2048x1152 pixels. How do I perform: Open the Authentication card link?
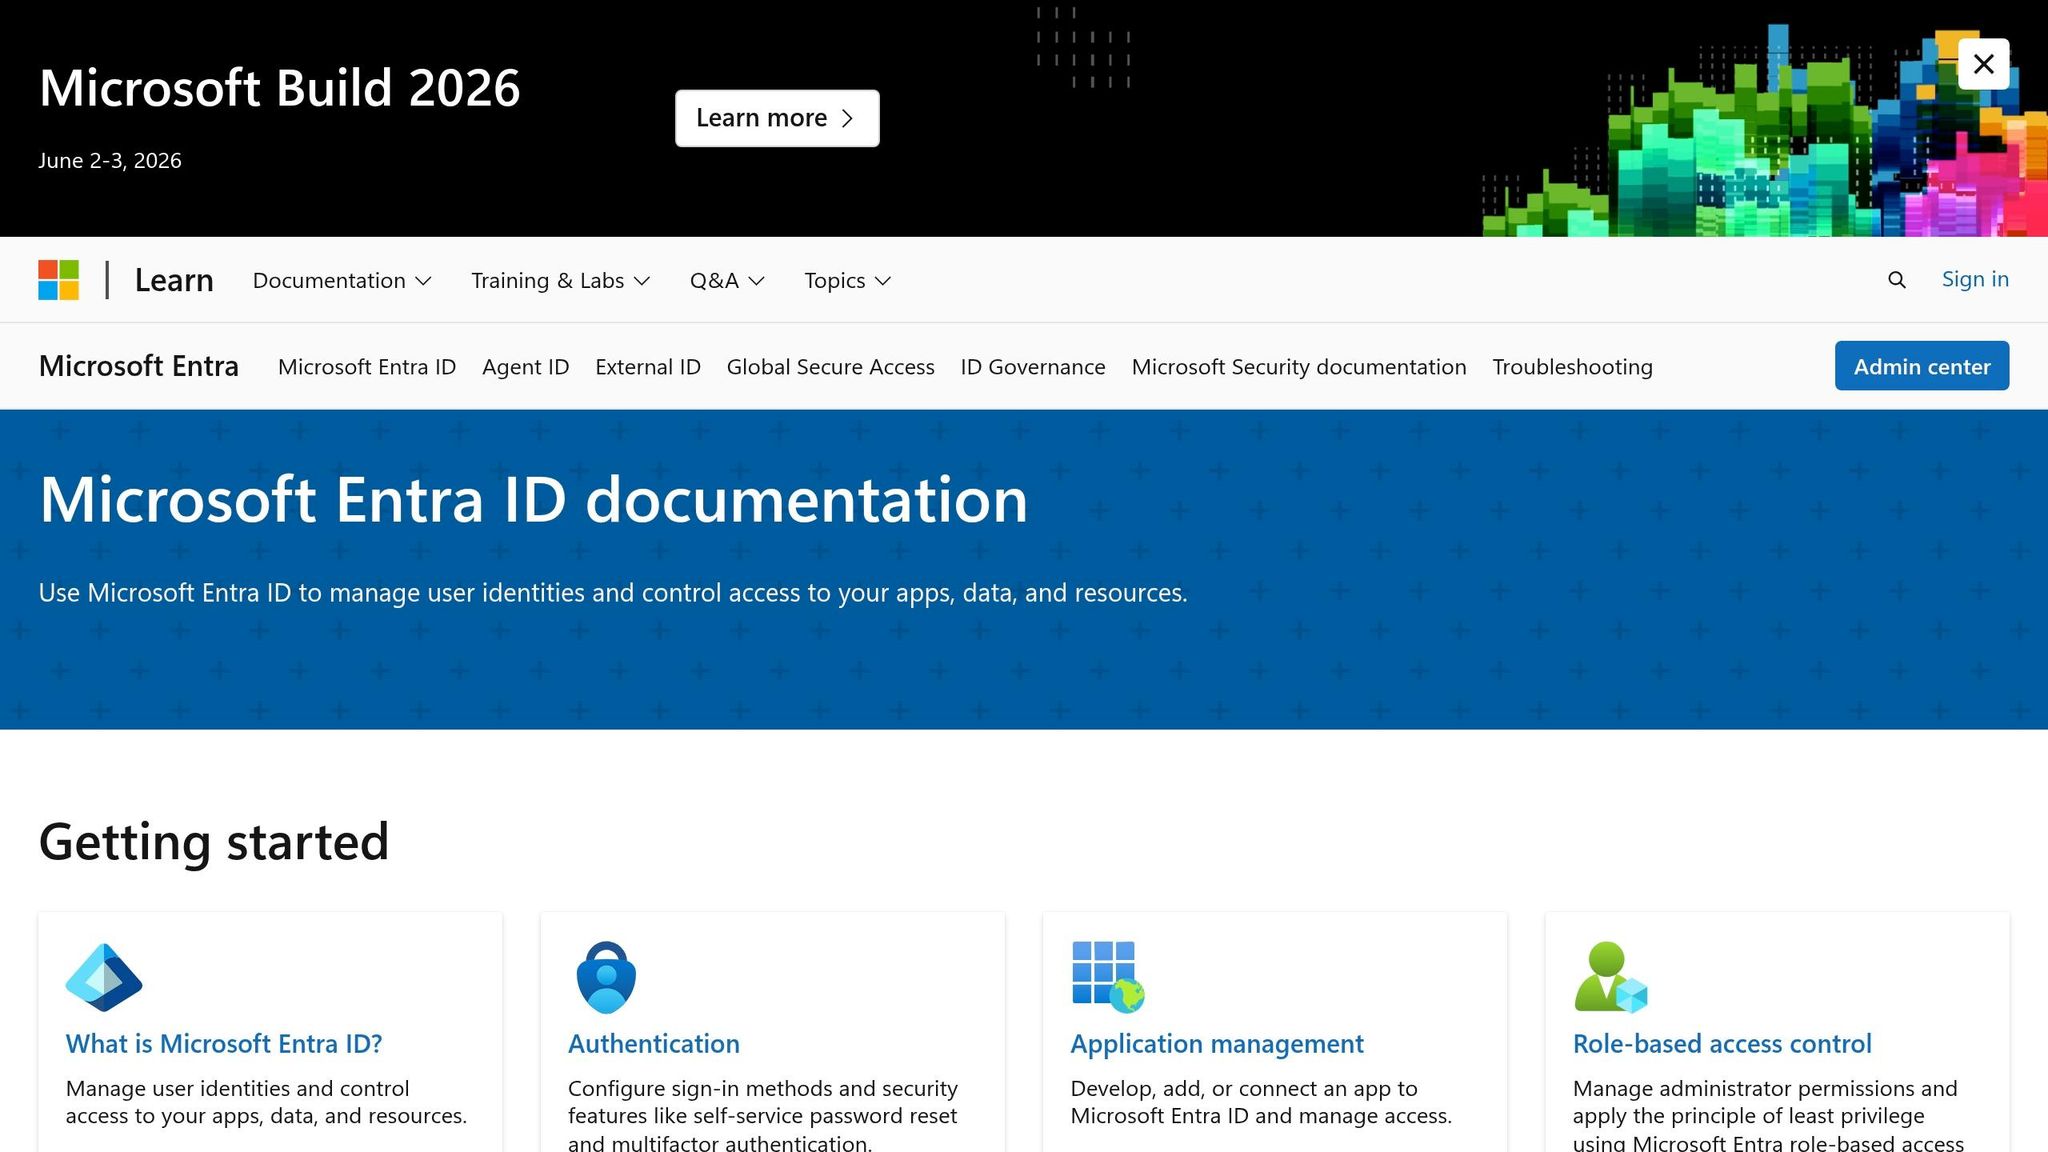(x=654, y=1043)
